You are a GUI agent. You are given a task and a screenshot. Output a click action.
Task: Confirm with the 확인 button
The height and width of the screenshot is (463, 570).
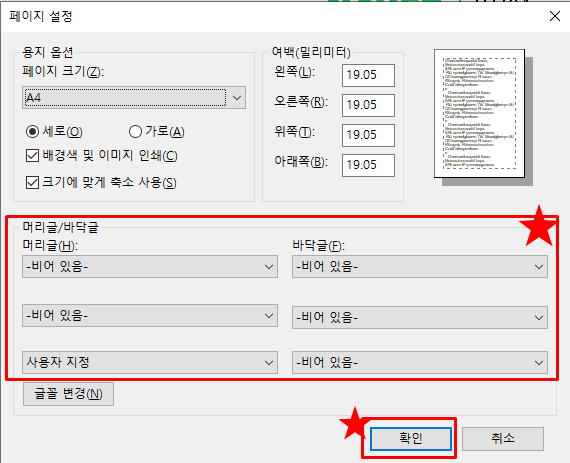click(411, 439)
